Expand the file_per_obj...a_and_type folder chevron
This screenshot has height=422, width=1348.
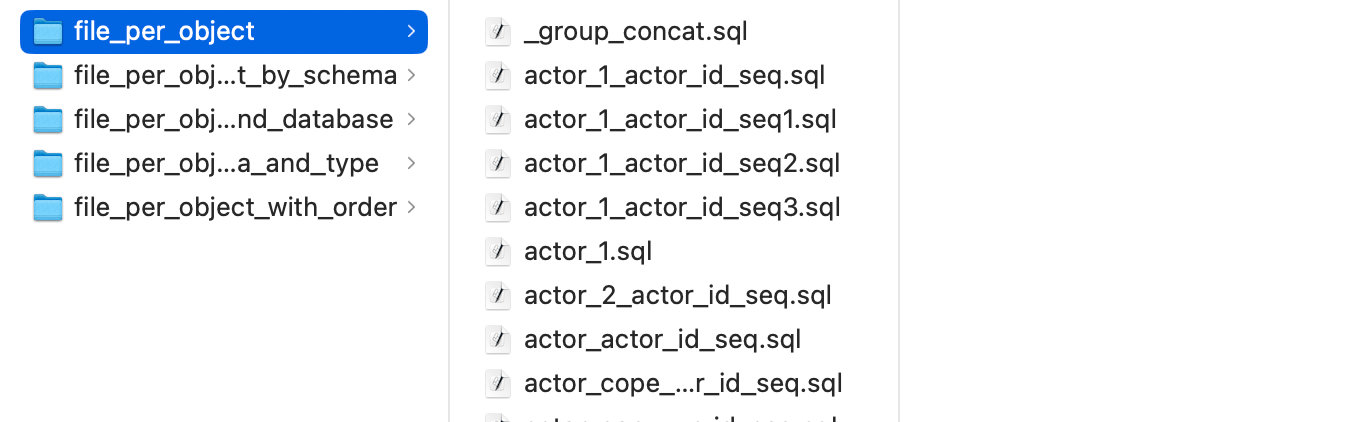pos(411,164)
